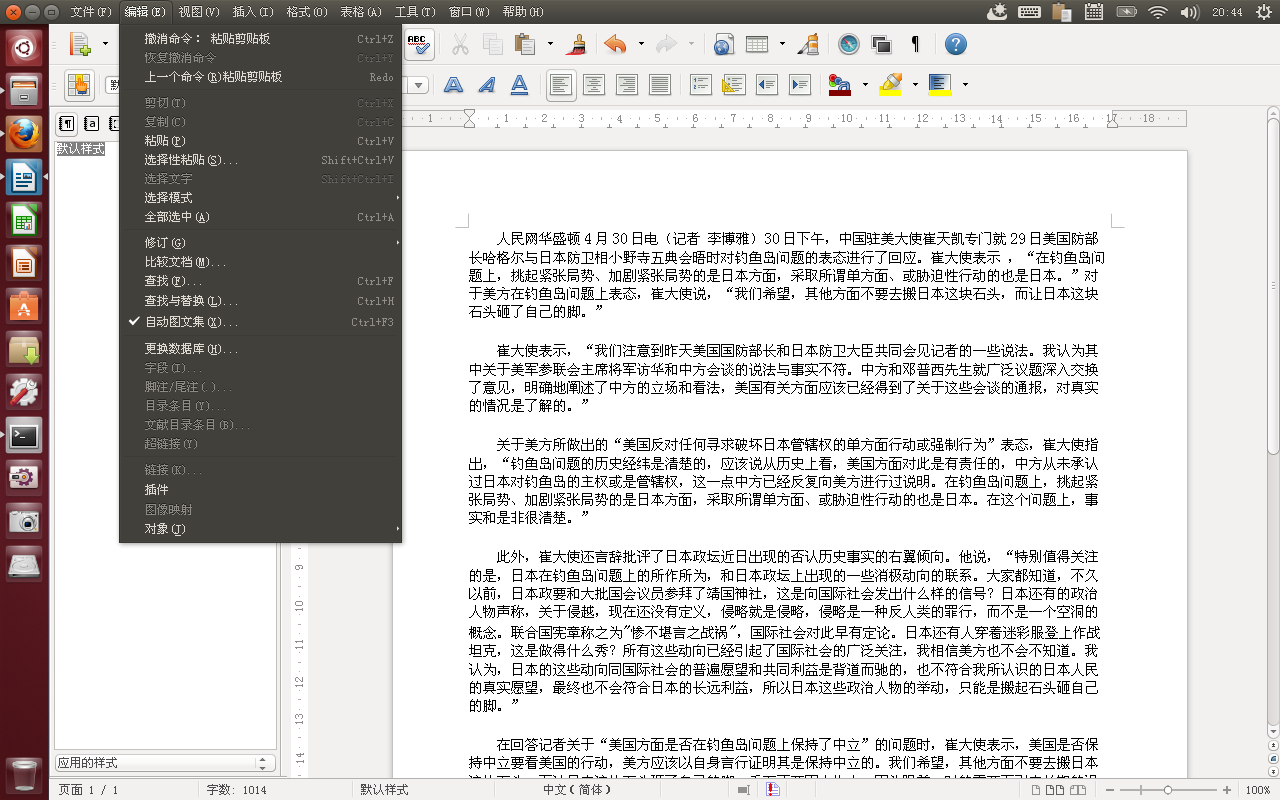This screenshot has width=1280, height=800.
Task: Apply Bold using the A icon
Action: tap(454, 85)
